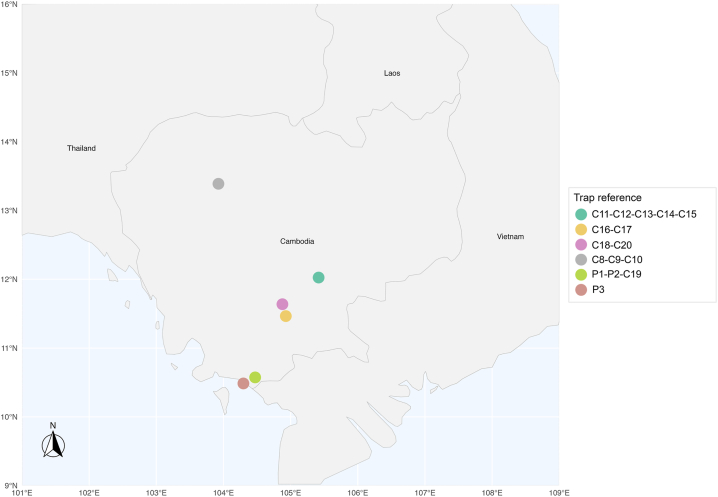
Task: Click the Laos country label
Action: coord(392,73)
